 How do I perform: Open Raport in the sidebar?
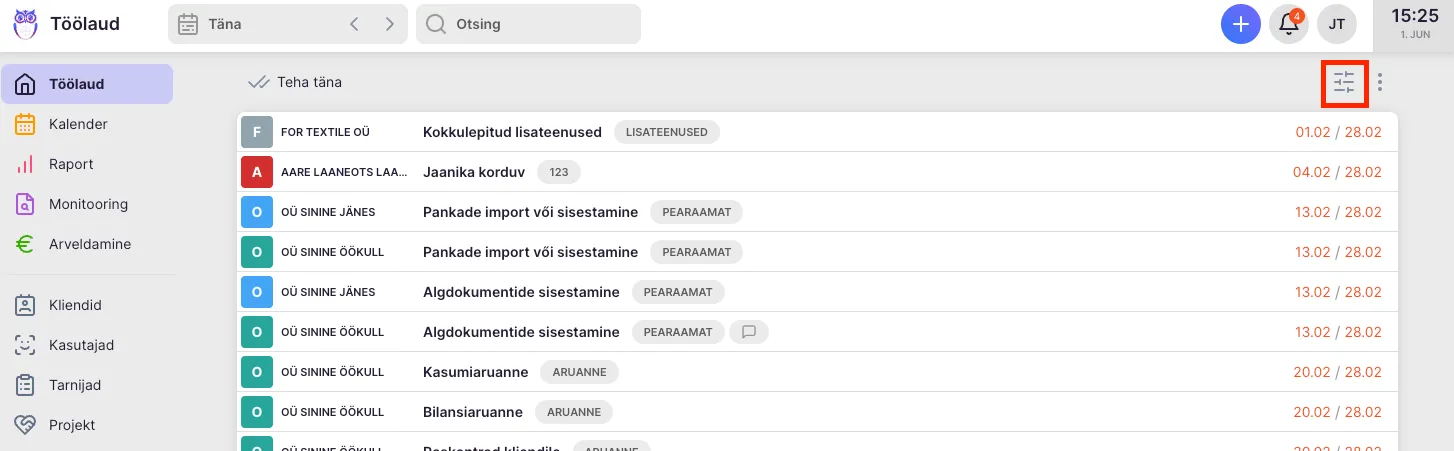pos(71,164)
